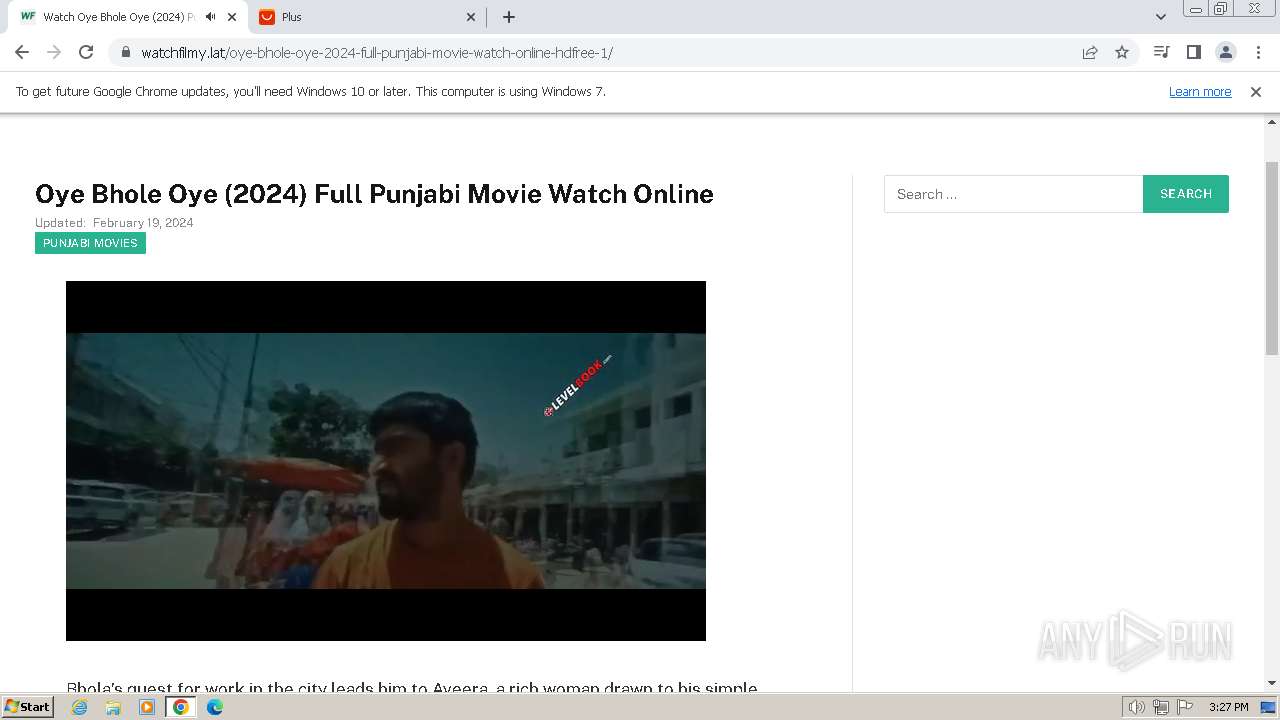Click the scrollbar down arrow
Screen dimensions: 1280x720
[1272, 683]
